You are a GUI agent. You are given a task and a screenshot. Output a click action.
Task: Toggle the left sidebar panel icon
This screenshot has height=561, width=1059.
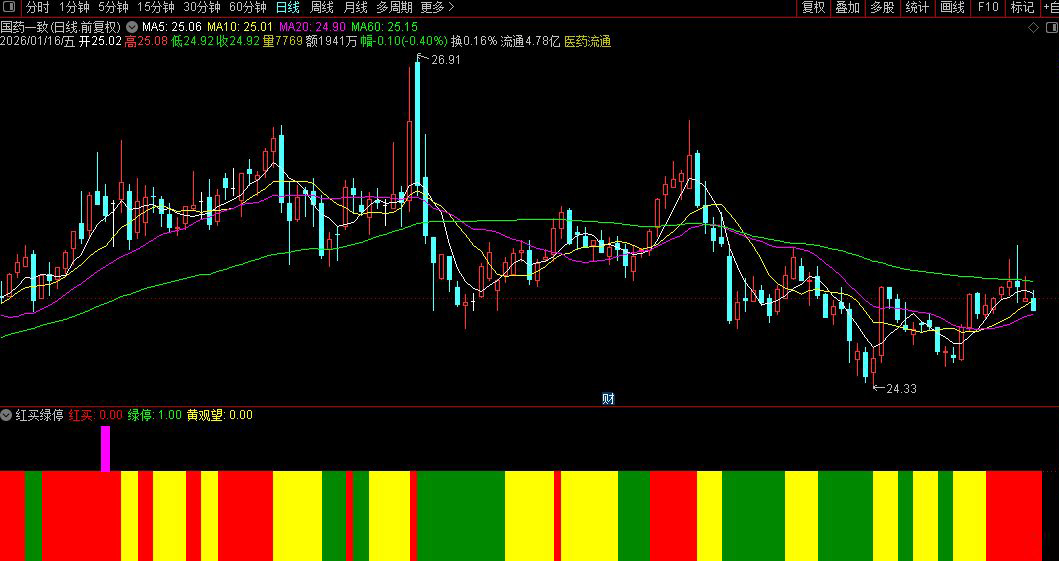(9, 8)
